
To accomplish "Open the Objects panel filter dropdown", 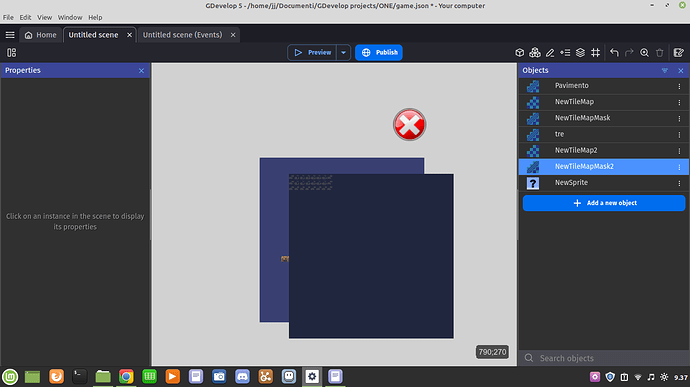I will pyautogui.click(x=664, y=70).
